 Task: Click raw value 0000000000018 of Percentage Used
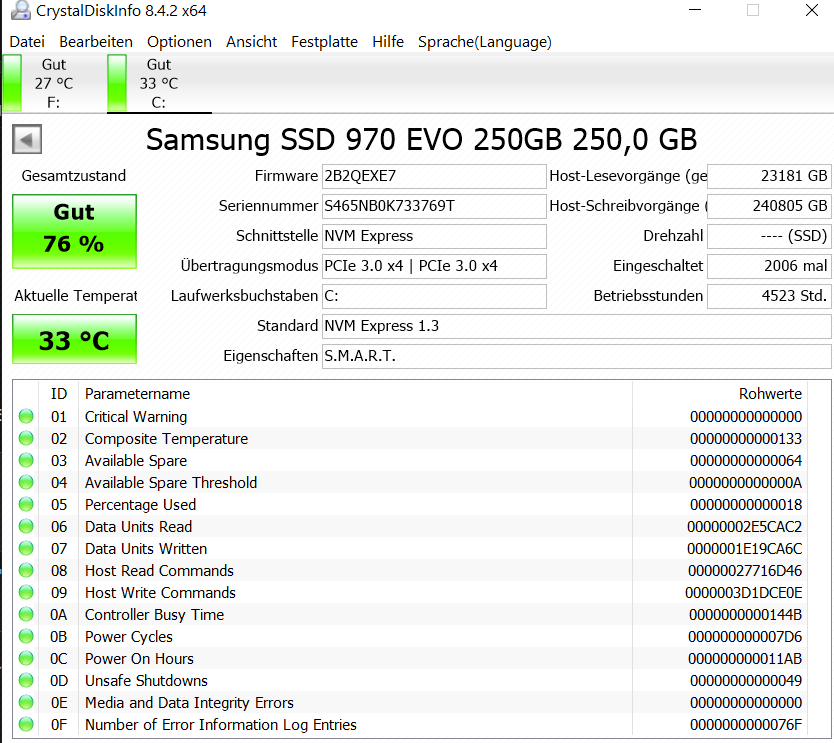(x=746, y=504)
